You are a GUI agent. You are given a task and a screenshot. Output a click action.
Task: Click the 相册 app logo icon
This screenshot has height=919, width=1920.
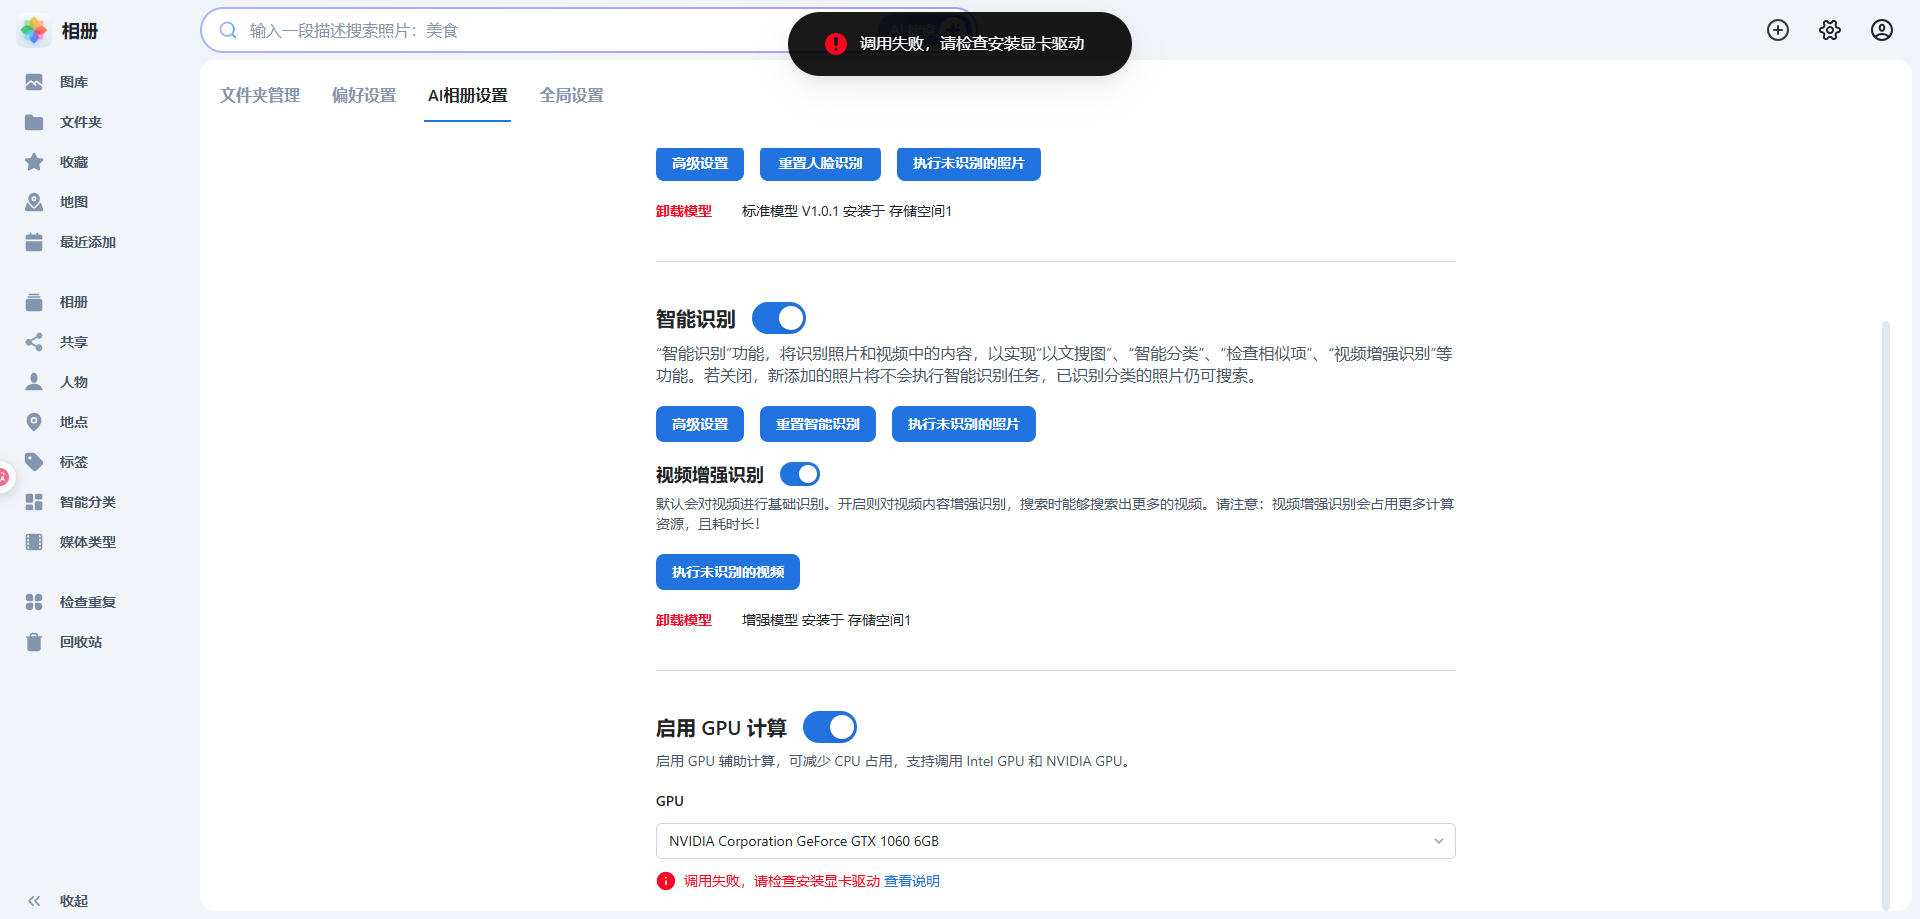34,31
